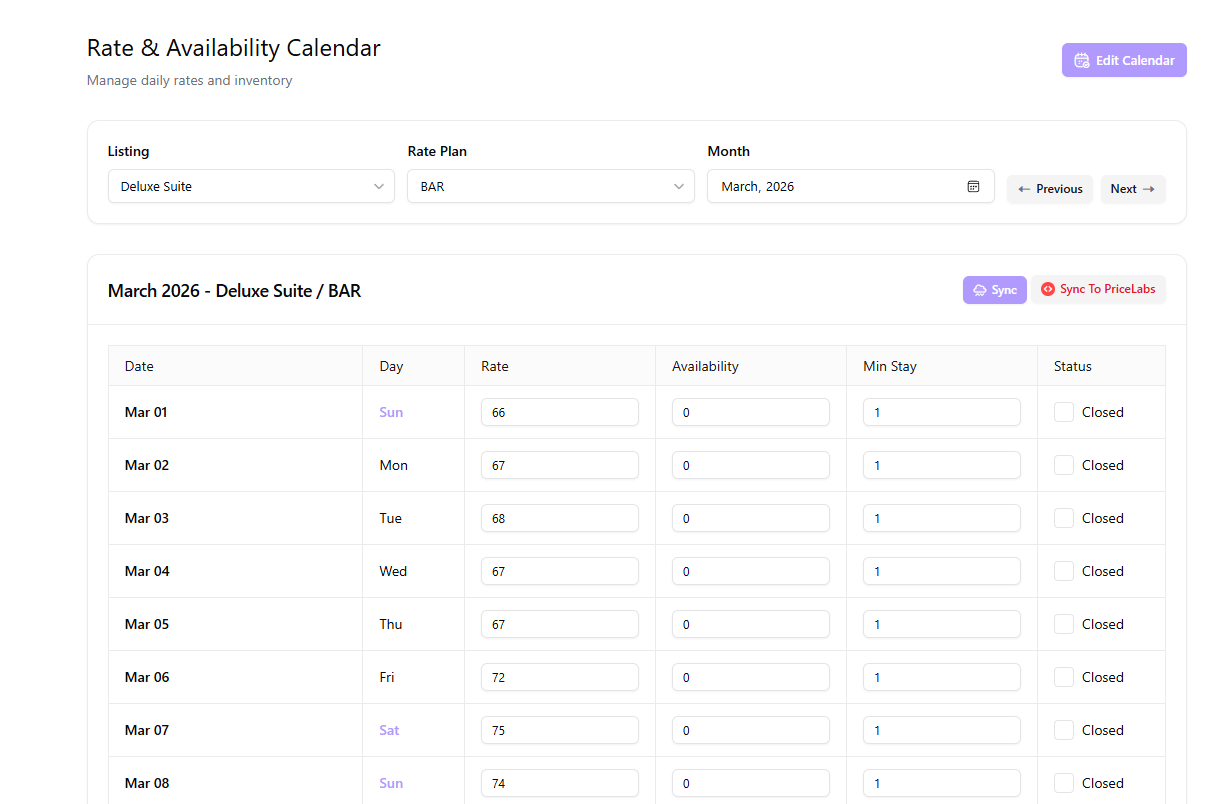The width and height of the screenshot is (1217, 804).
Task: Expand the Listing dropdown showing Deluxe Suite
Action: click(250, 186)
